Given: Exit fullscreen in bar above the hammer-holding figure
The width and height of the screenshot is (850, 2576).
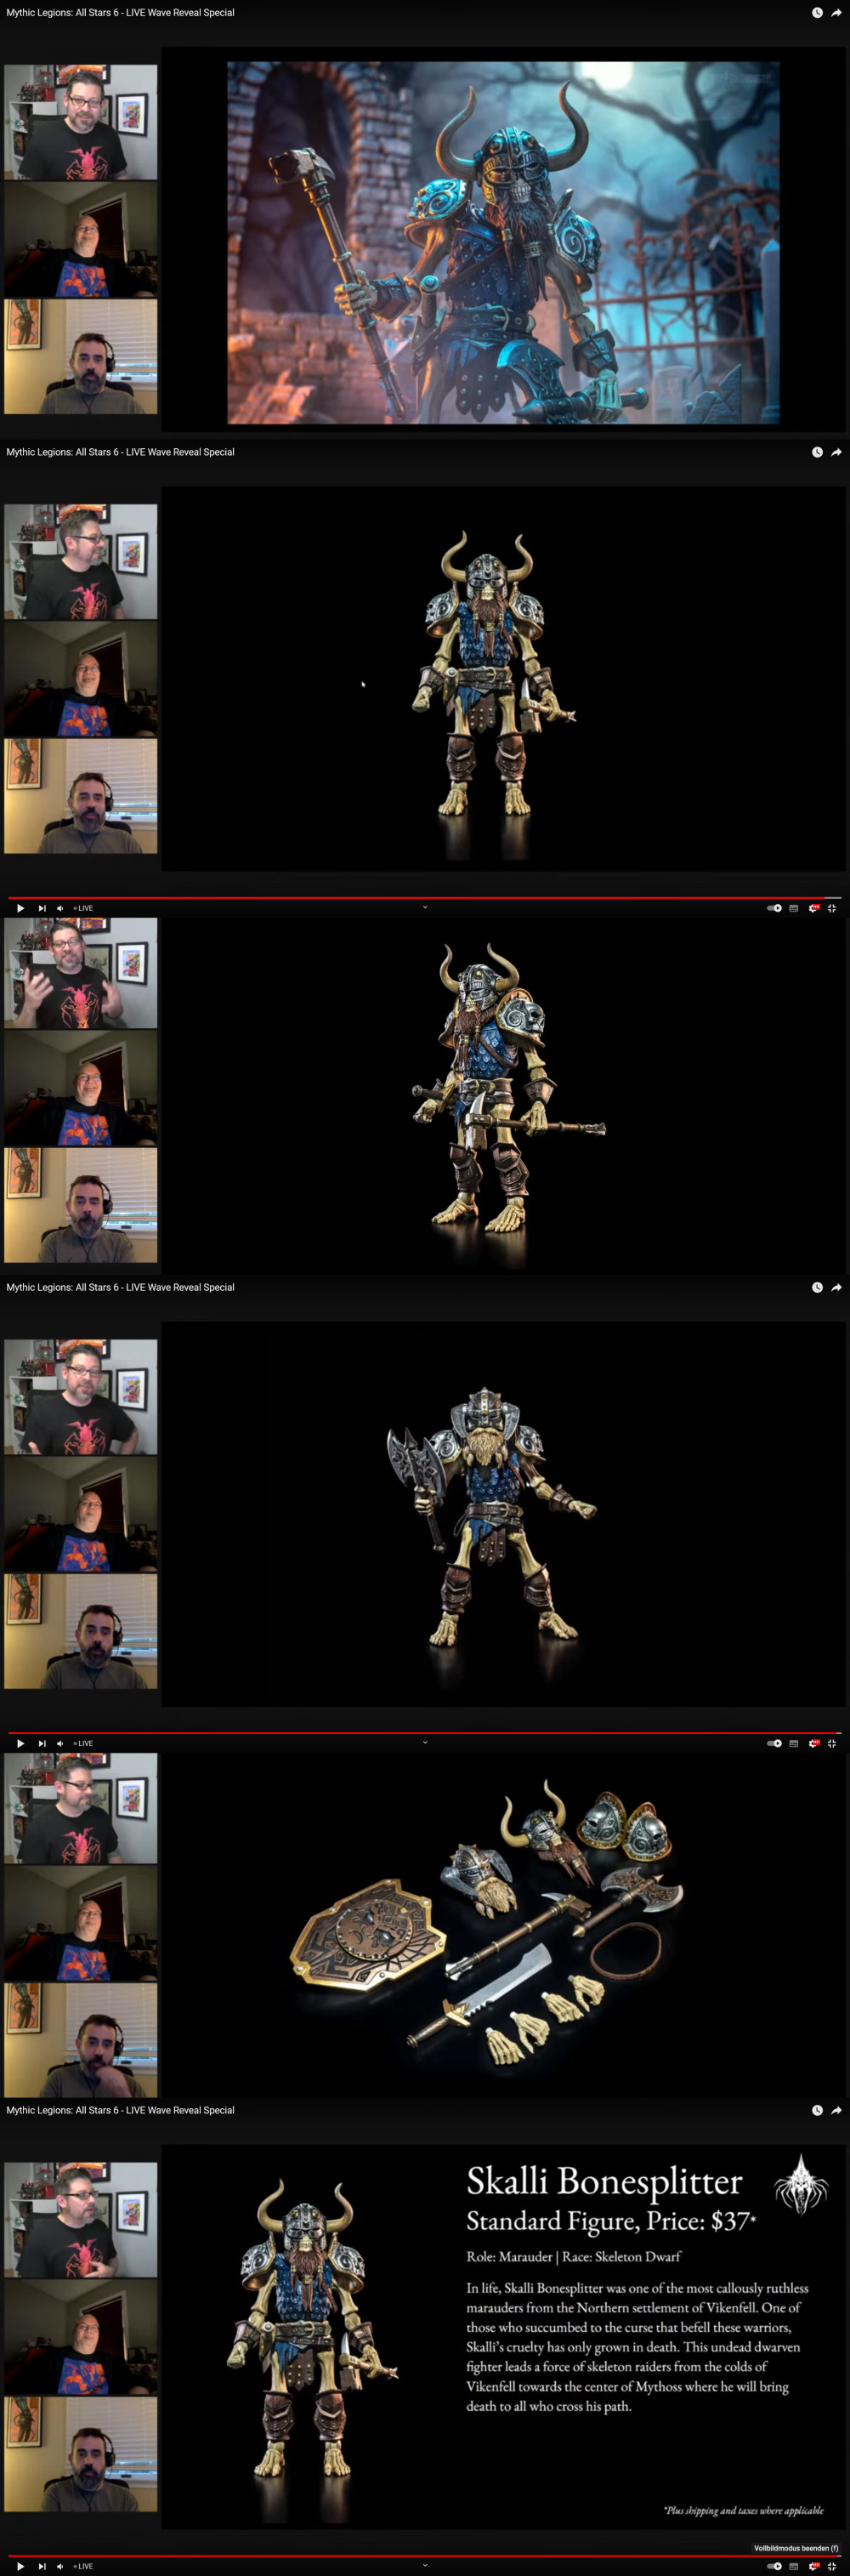Looking at the screenshot, I should click(832, 908).
